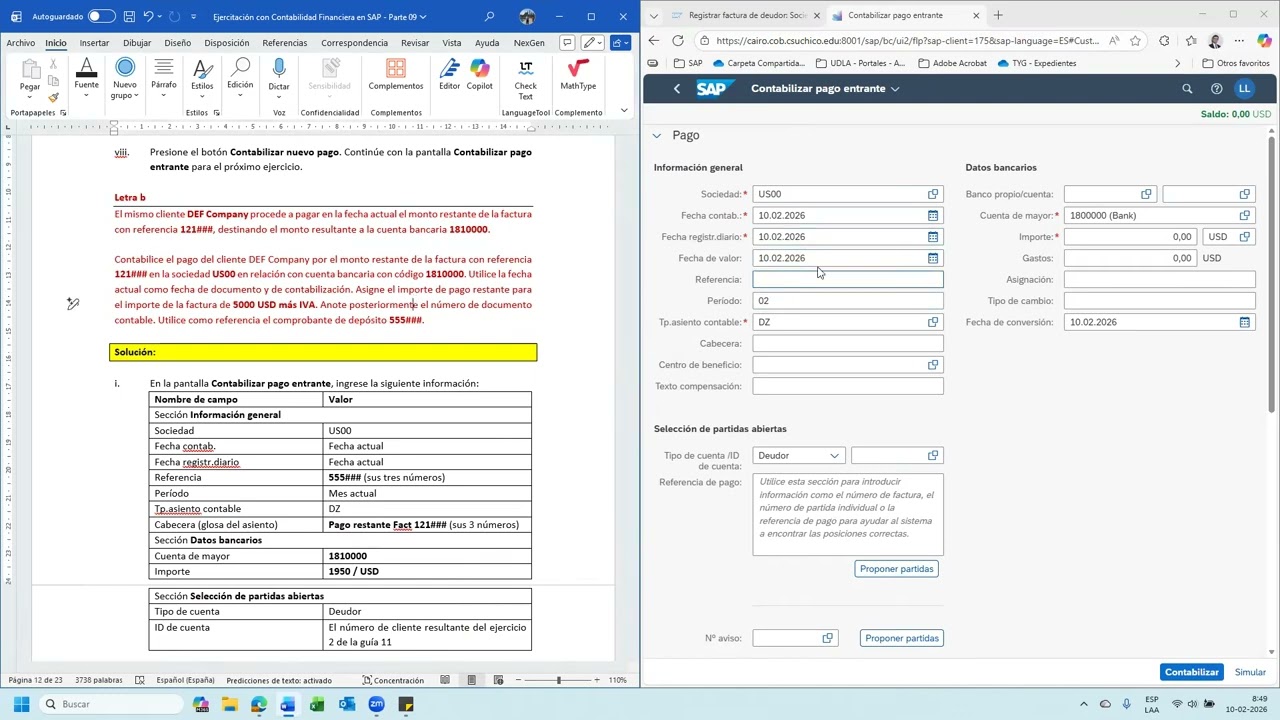The height and width of the screenshot is (720, 1280).
Task: Click the Referencia de pago text area
Action: click(848, 514)
